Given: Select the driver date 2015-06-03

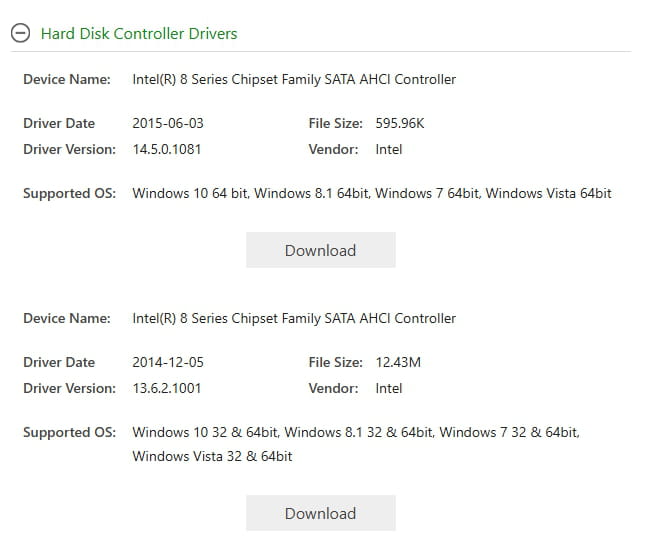Looking at the screenshot, I should (168, 123).
